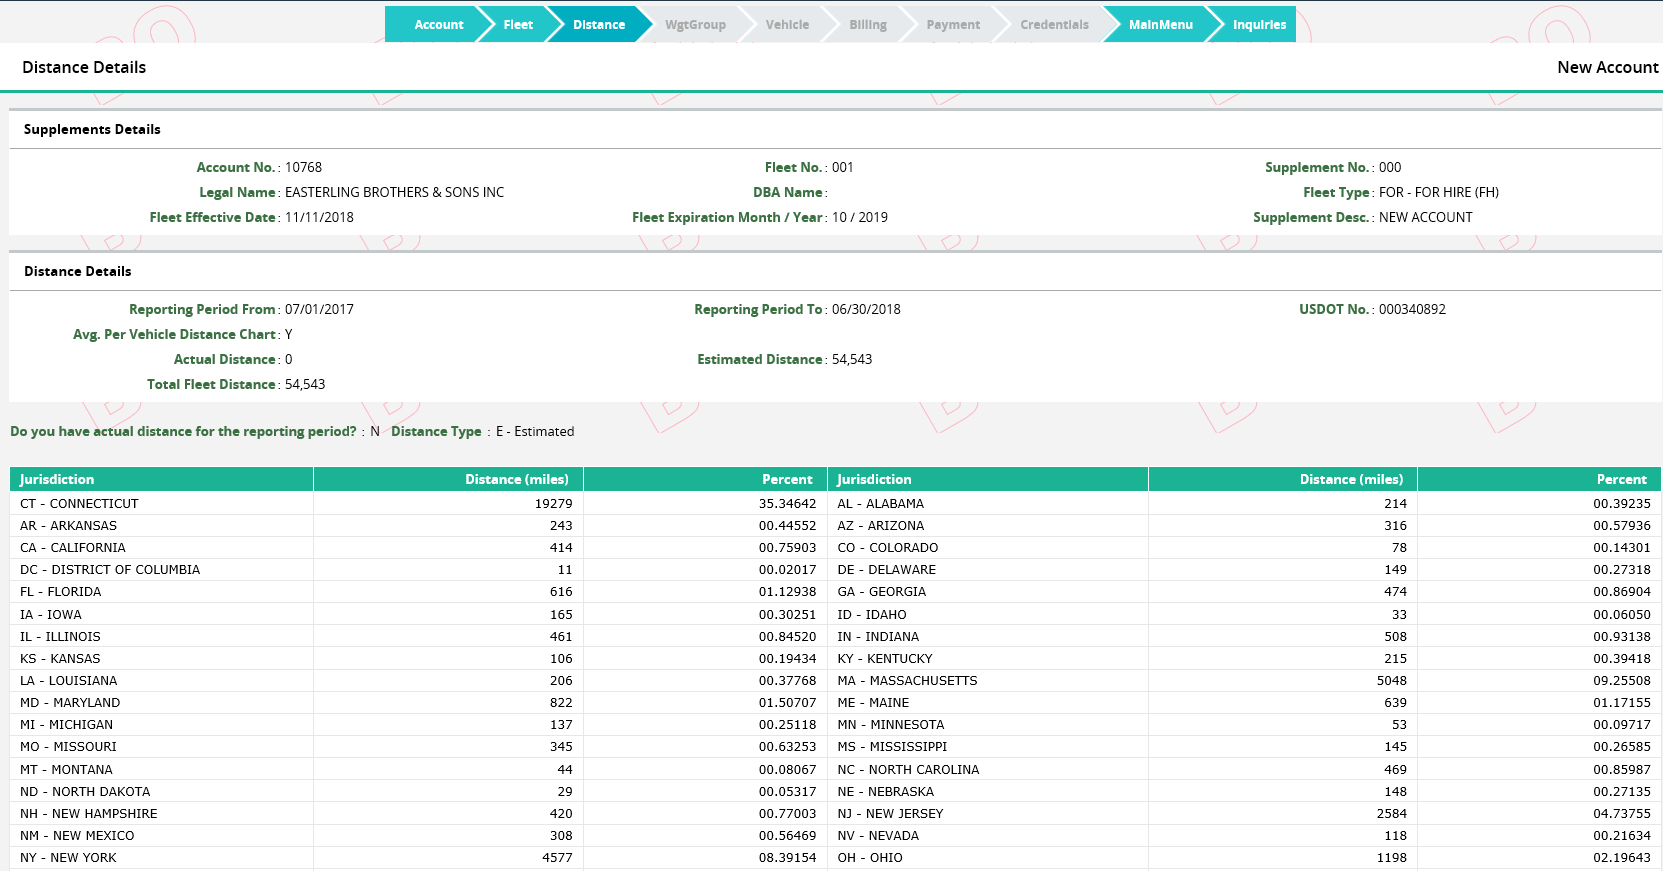
Task: Click USDOT number 000340892
Action: 1412,309
